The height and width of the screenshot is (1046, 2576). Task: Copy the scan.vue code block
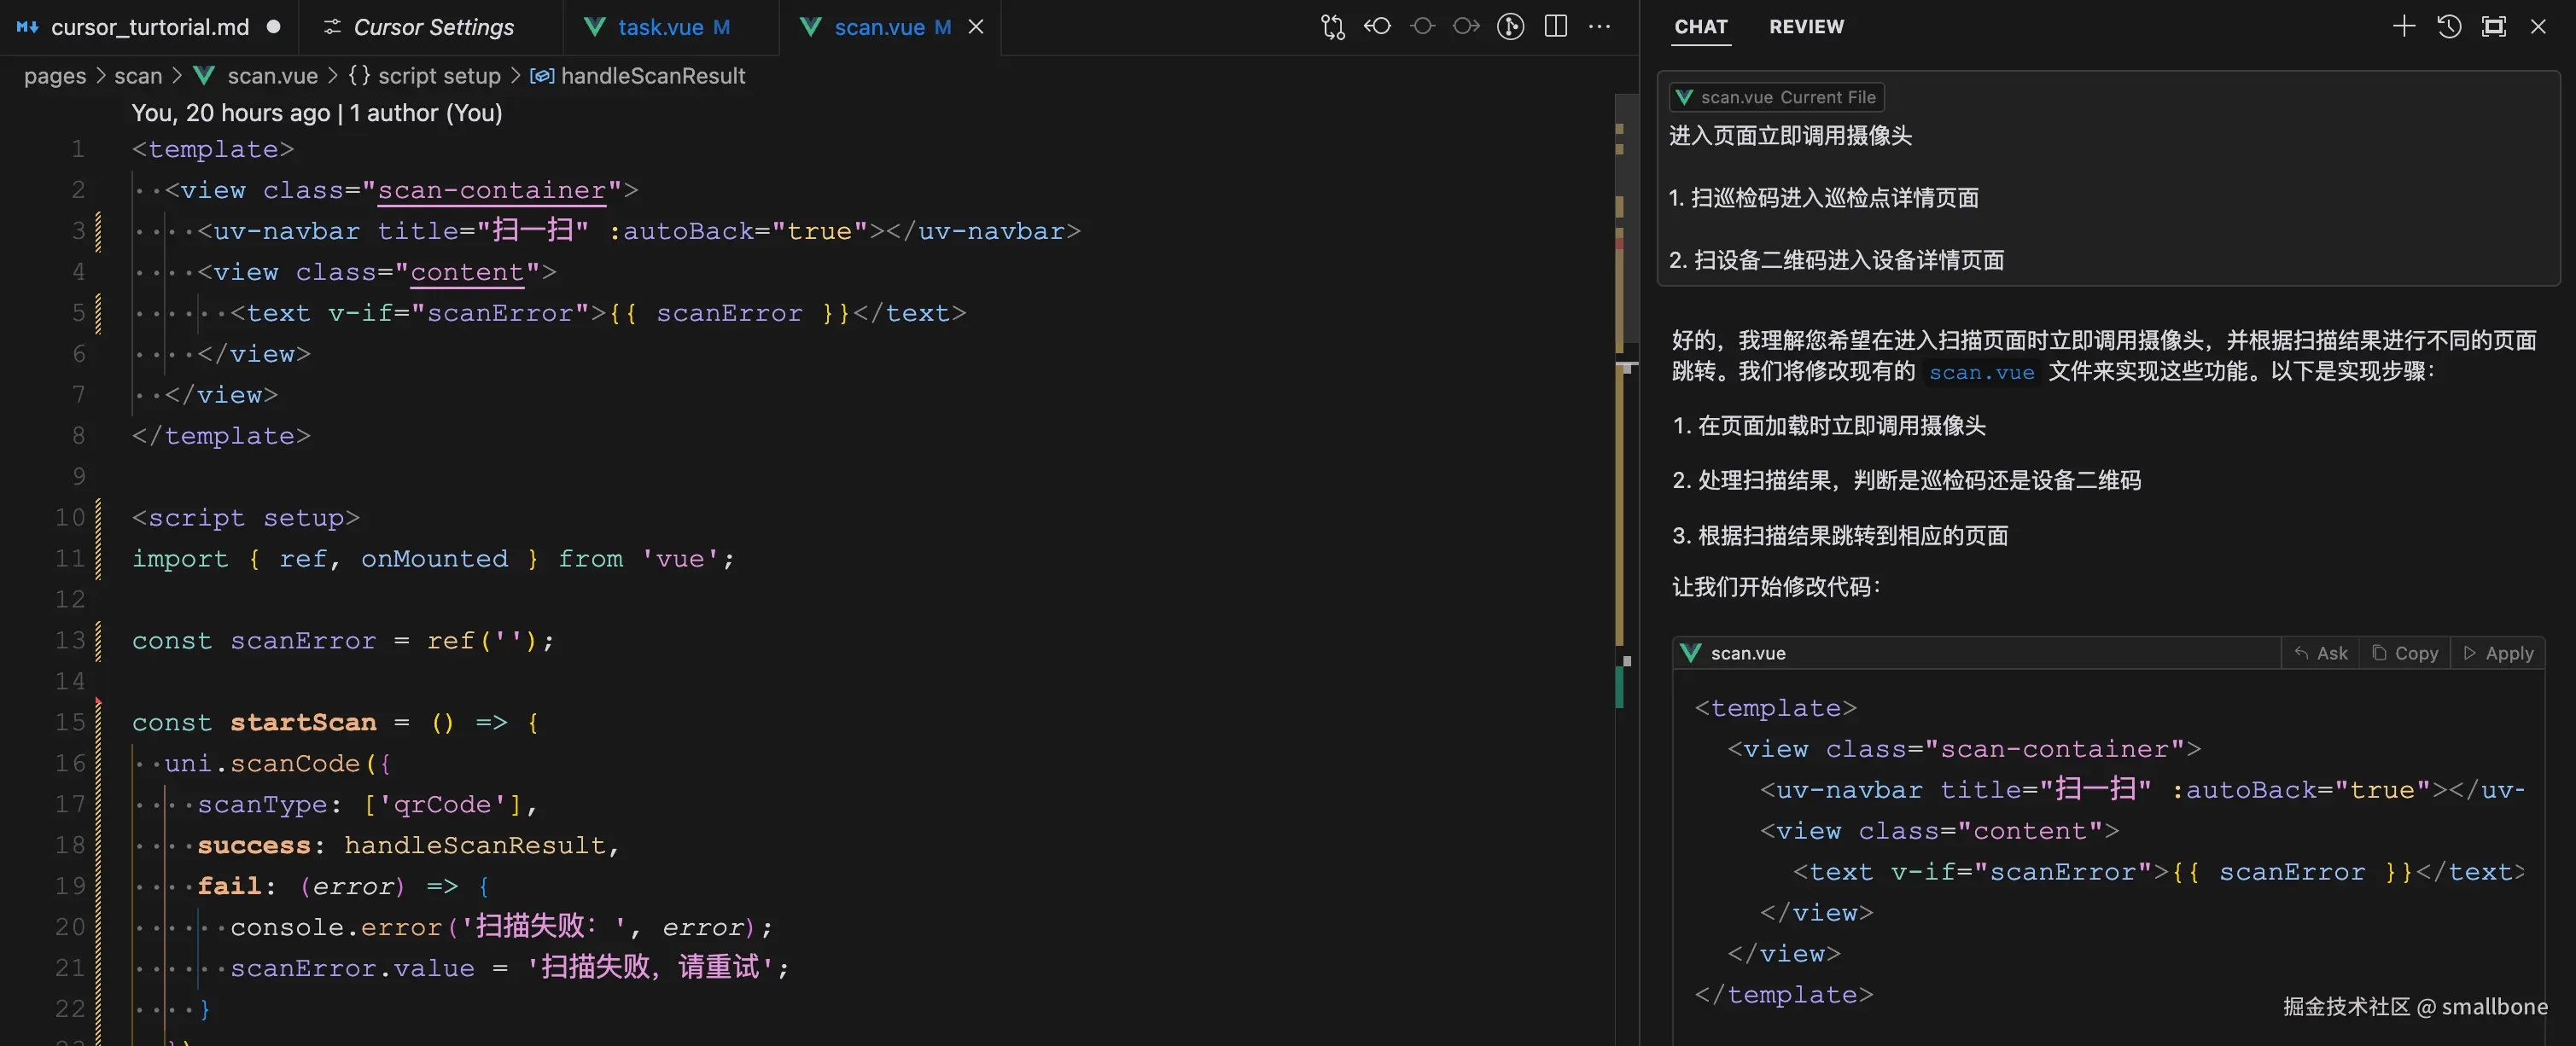click(x=2405, y=653)
